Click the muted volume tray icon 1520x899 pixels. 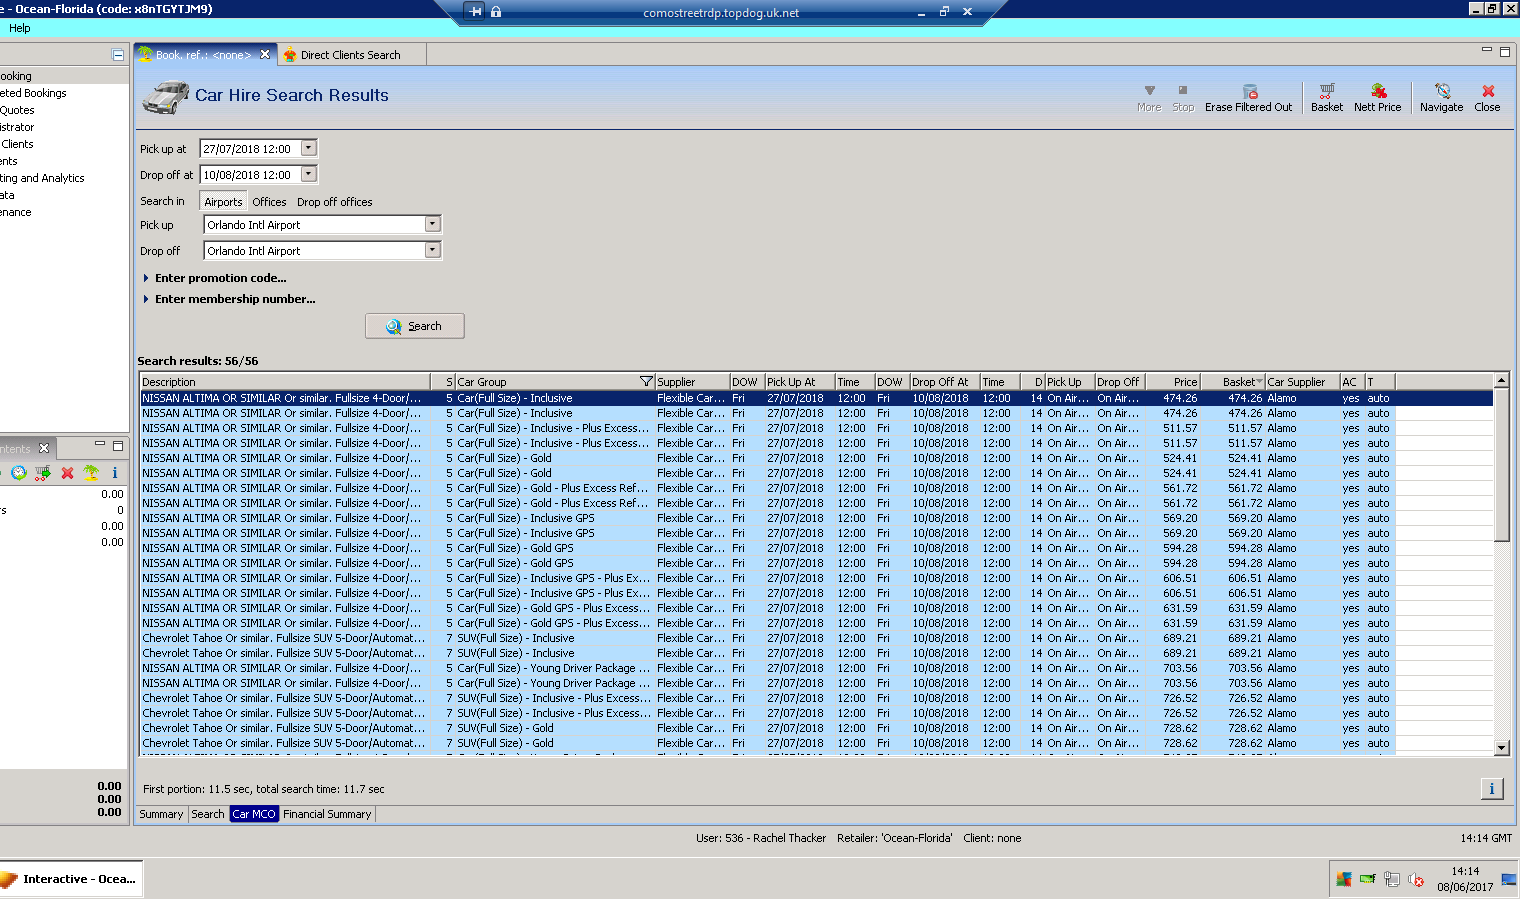(x=1416, y=879)
